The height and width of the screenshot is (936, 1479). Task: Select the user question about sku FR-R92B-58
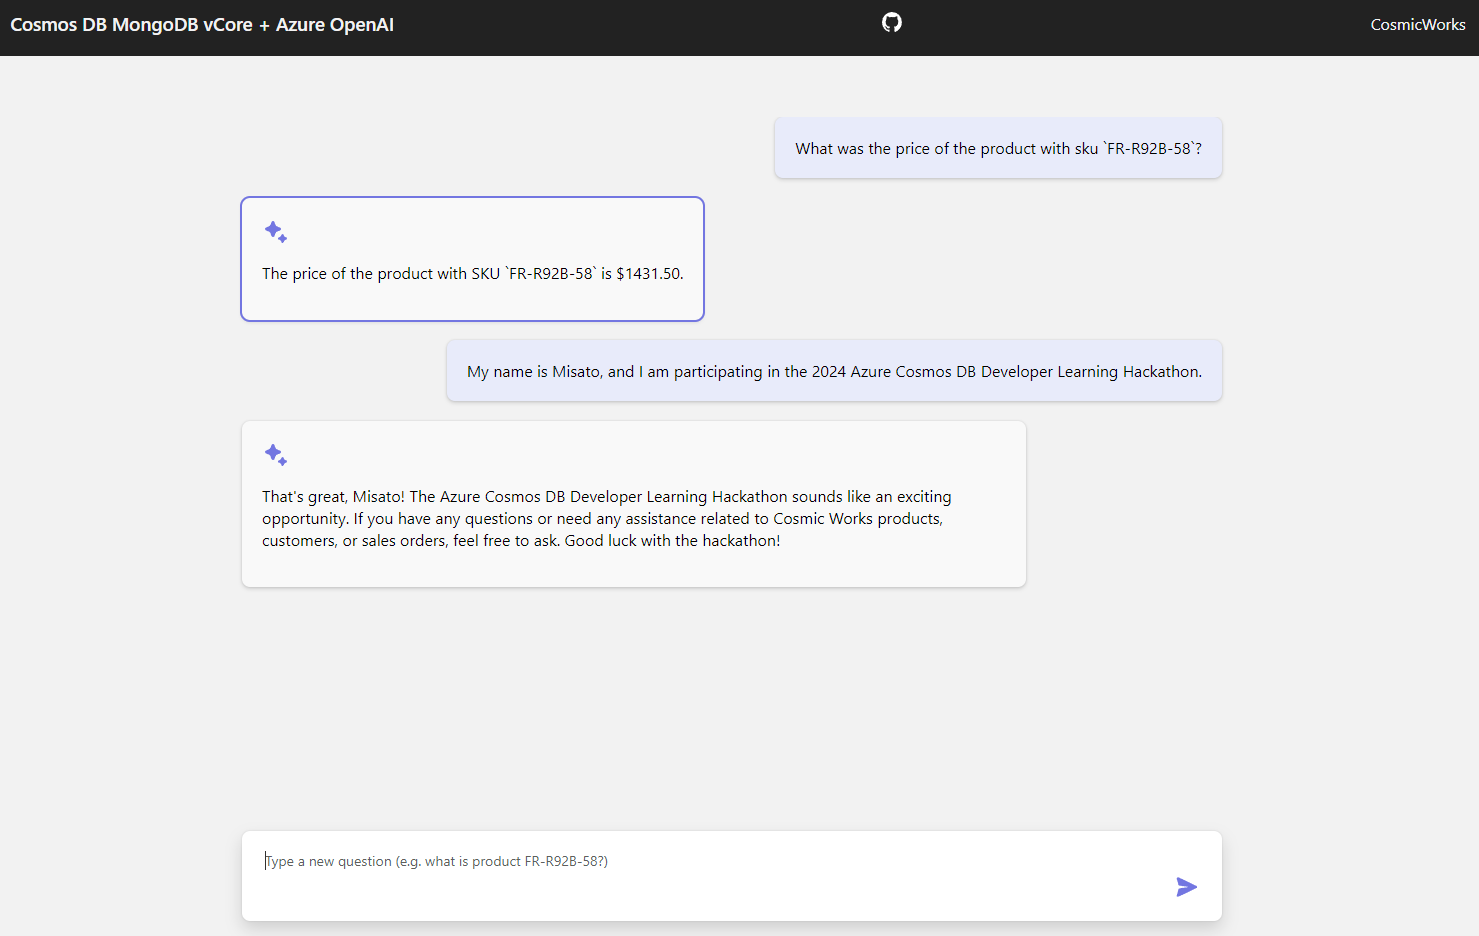[x=998, y=148]
